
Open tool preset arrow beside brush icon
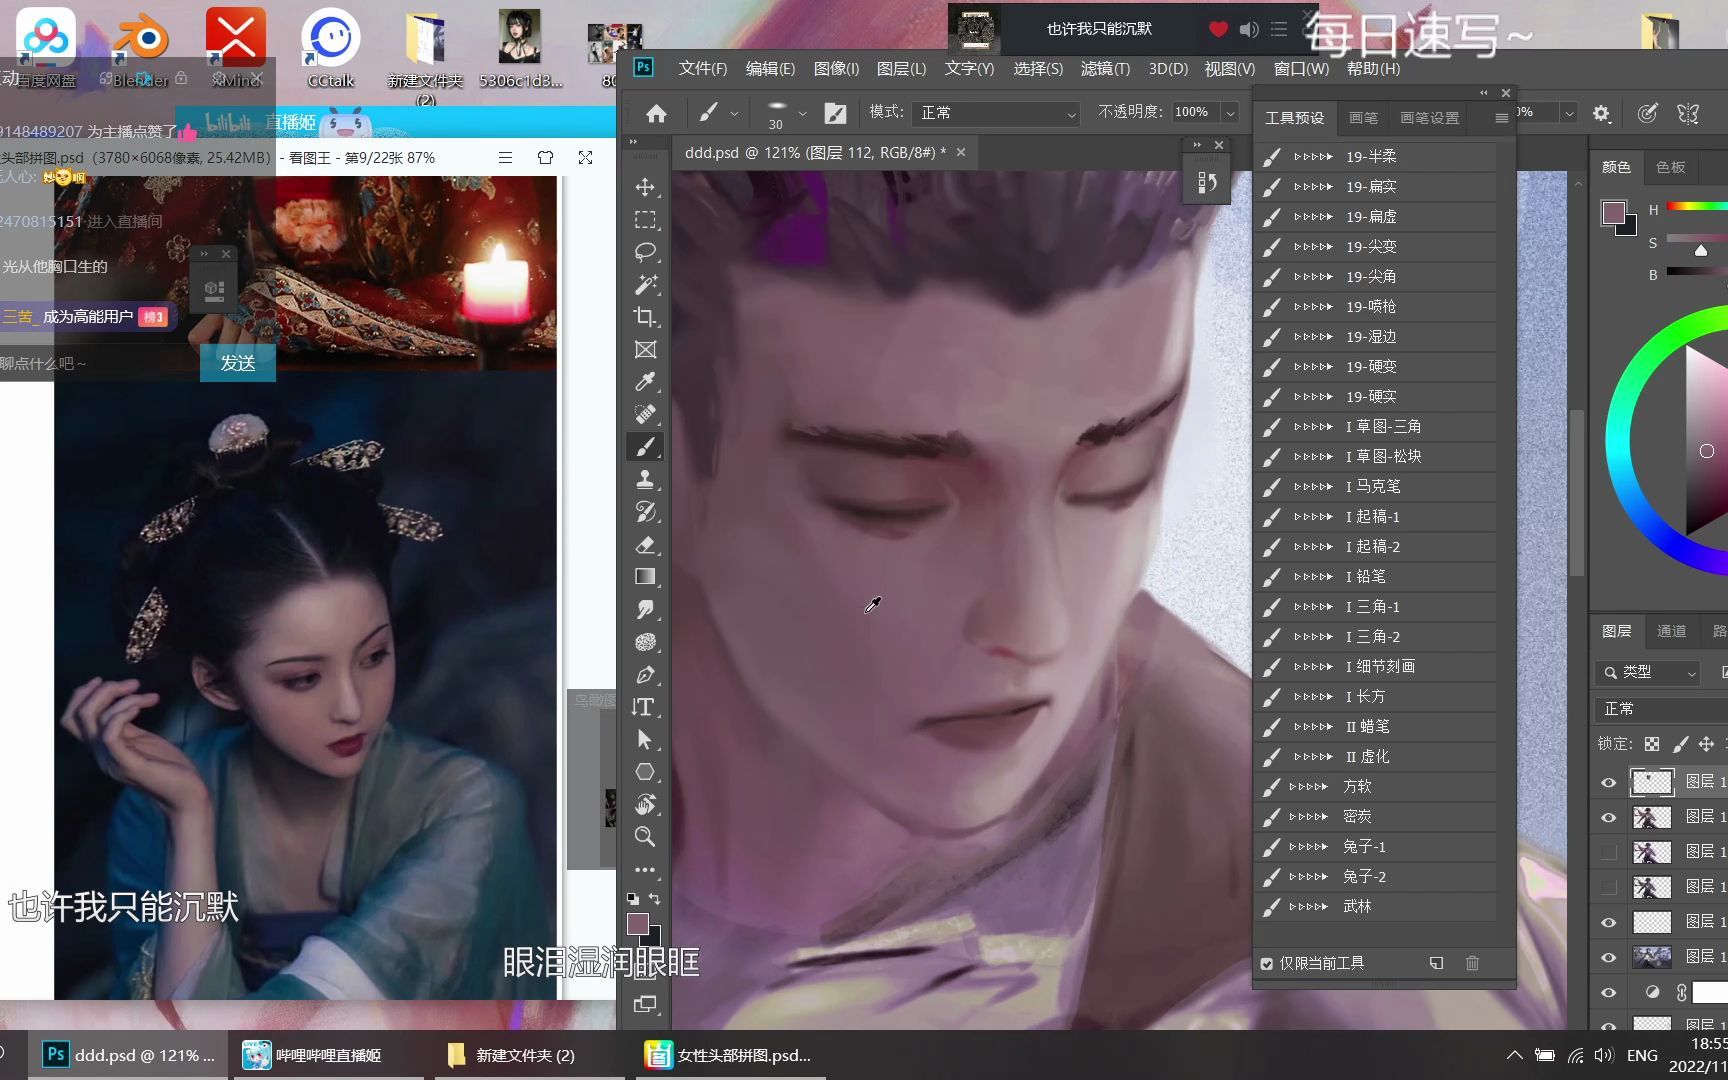point(734,113)
